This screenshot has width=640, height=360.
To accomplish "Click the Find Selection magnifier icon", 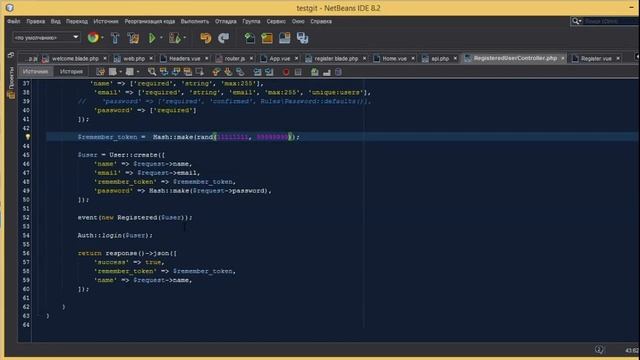I will coord(152,72).
